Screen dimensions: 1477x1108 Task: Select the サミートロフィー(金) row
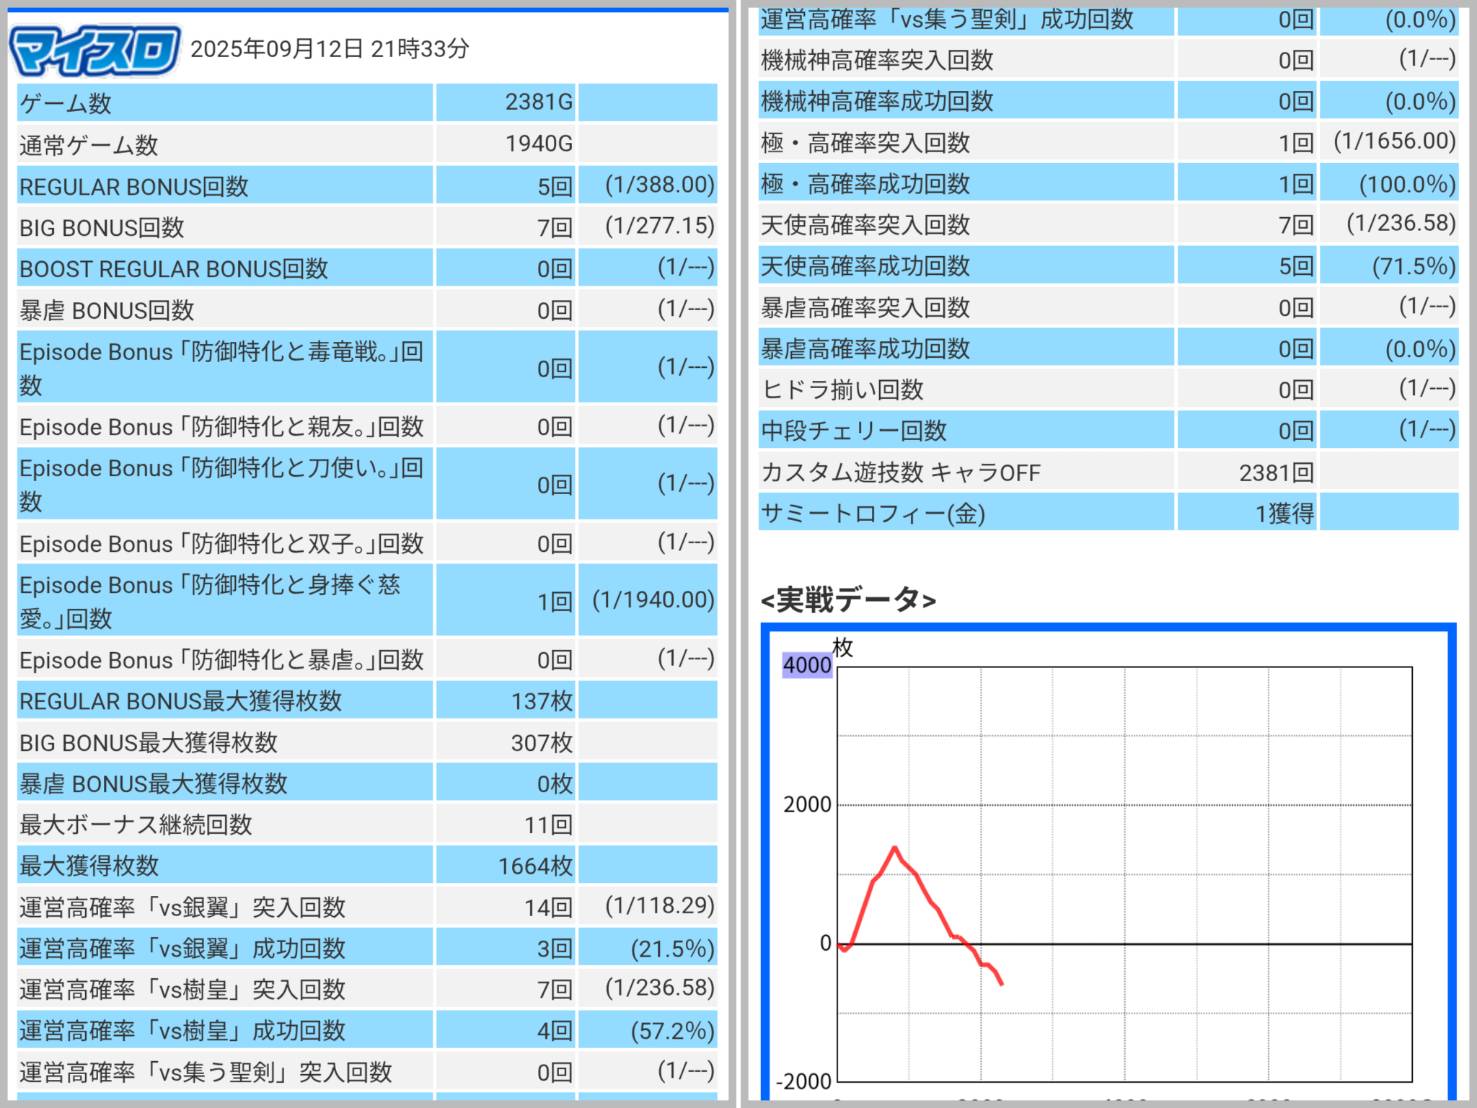pyautogui.click(x=873, y=514)
